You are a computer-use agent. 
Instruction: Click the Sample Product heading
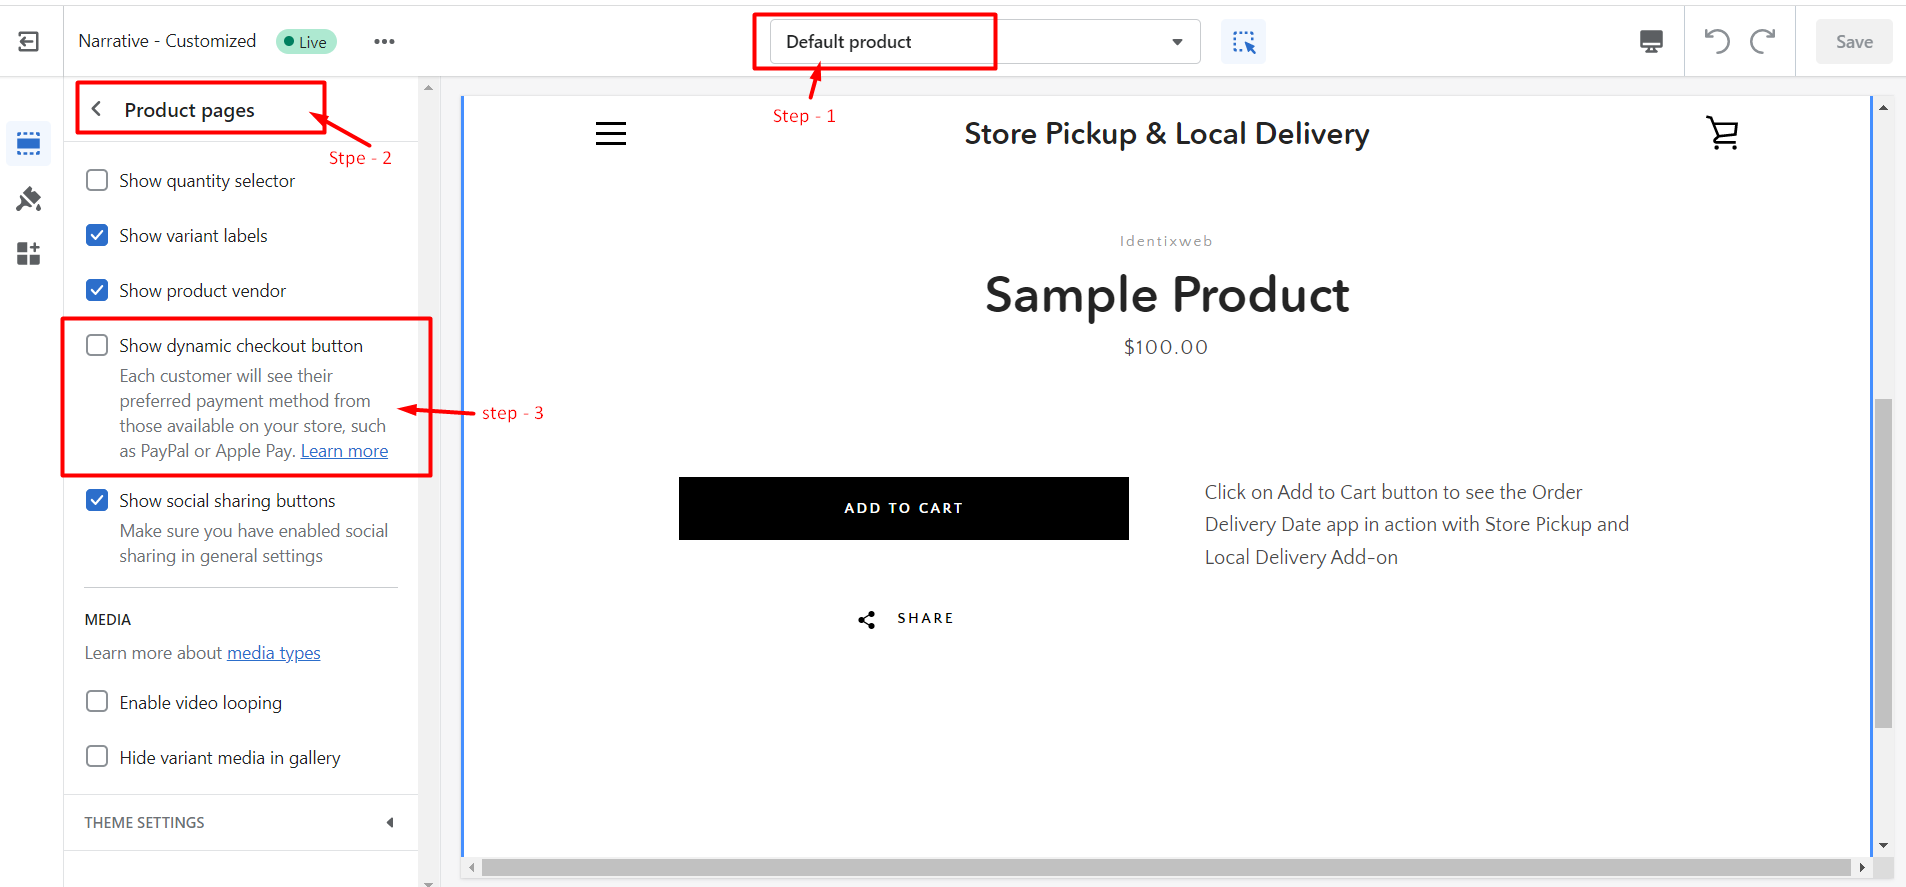click(x=1166, y=295)
